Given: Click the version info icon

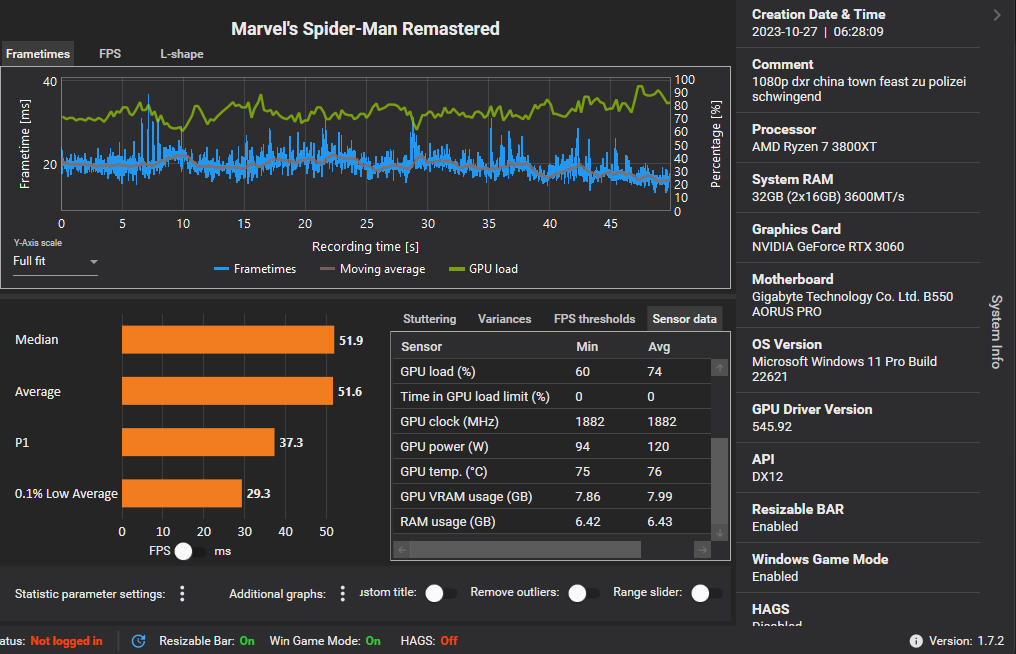Looking at the screenshot, I should point(916,641).
